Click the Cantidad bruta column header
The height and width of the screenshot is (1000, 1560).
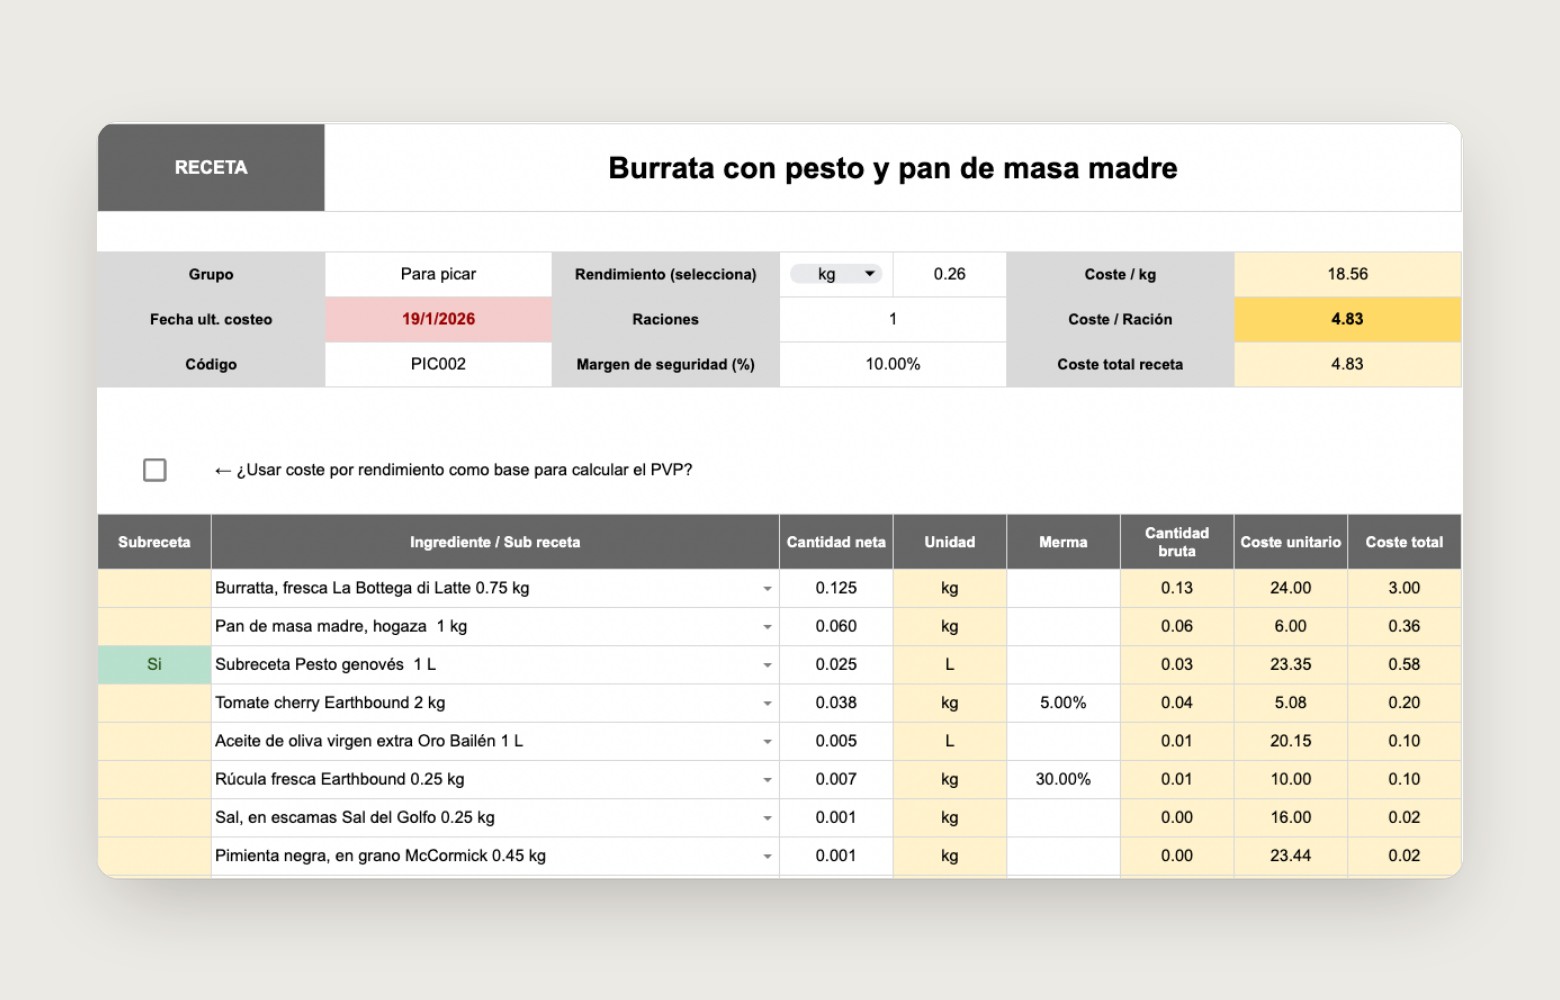click(x=1177, y=542)
